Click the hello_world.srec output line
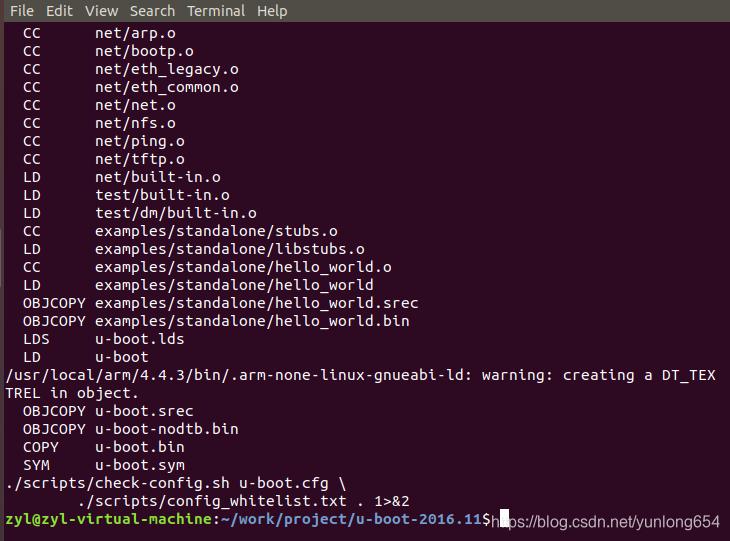Screen dimensions: 730x541 click(221, 304)
